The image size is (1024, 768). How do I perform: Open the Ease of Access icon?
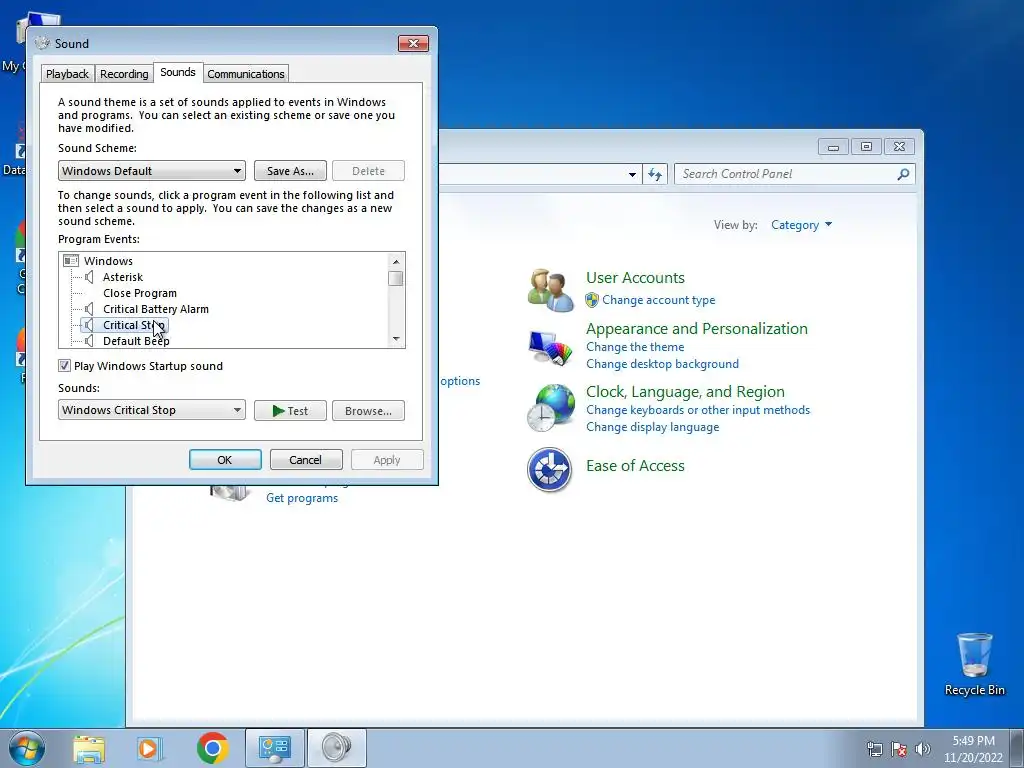[x=550, y=469]
